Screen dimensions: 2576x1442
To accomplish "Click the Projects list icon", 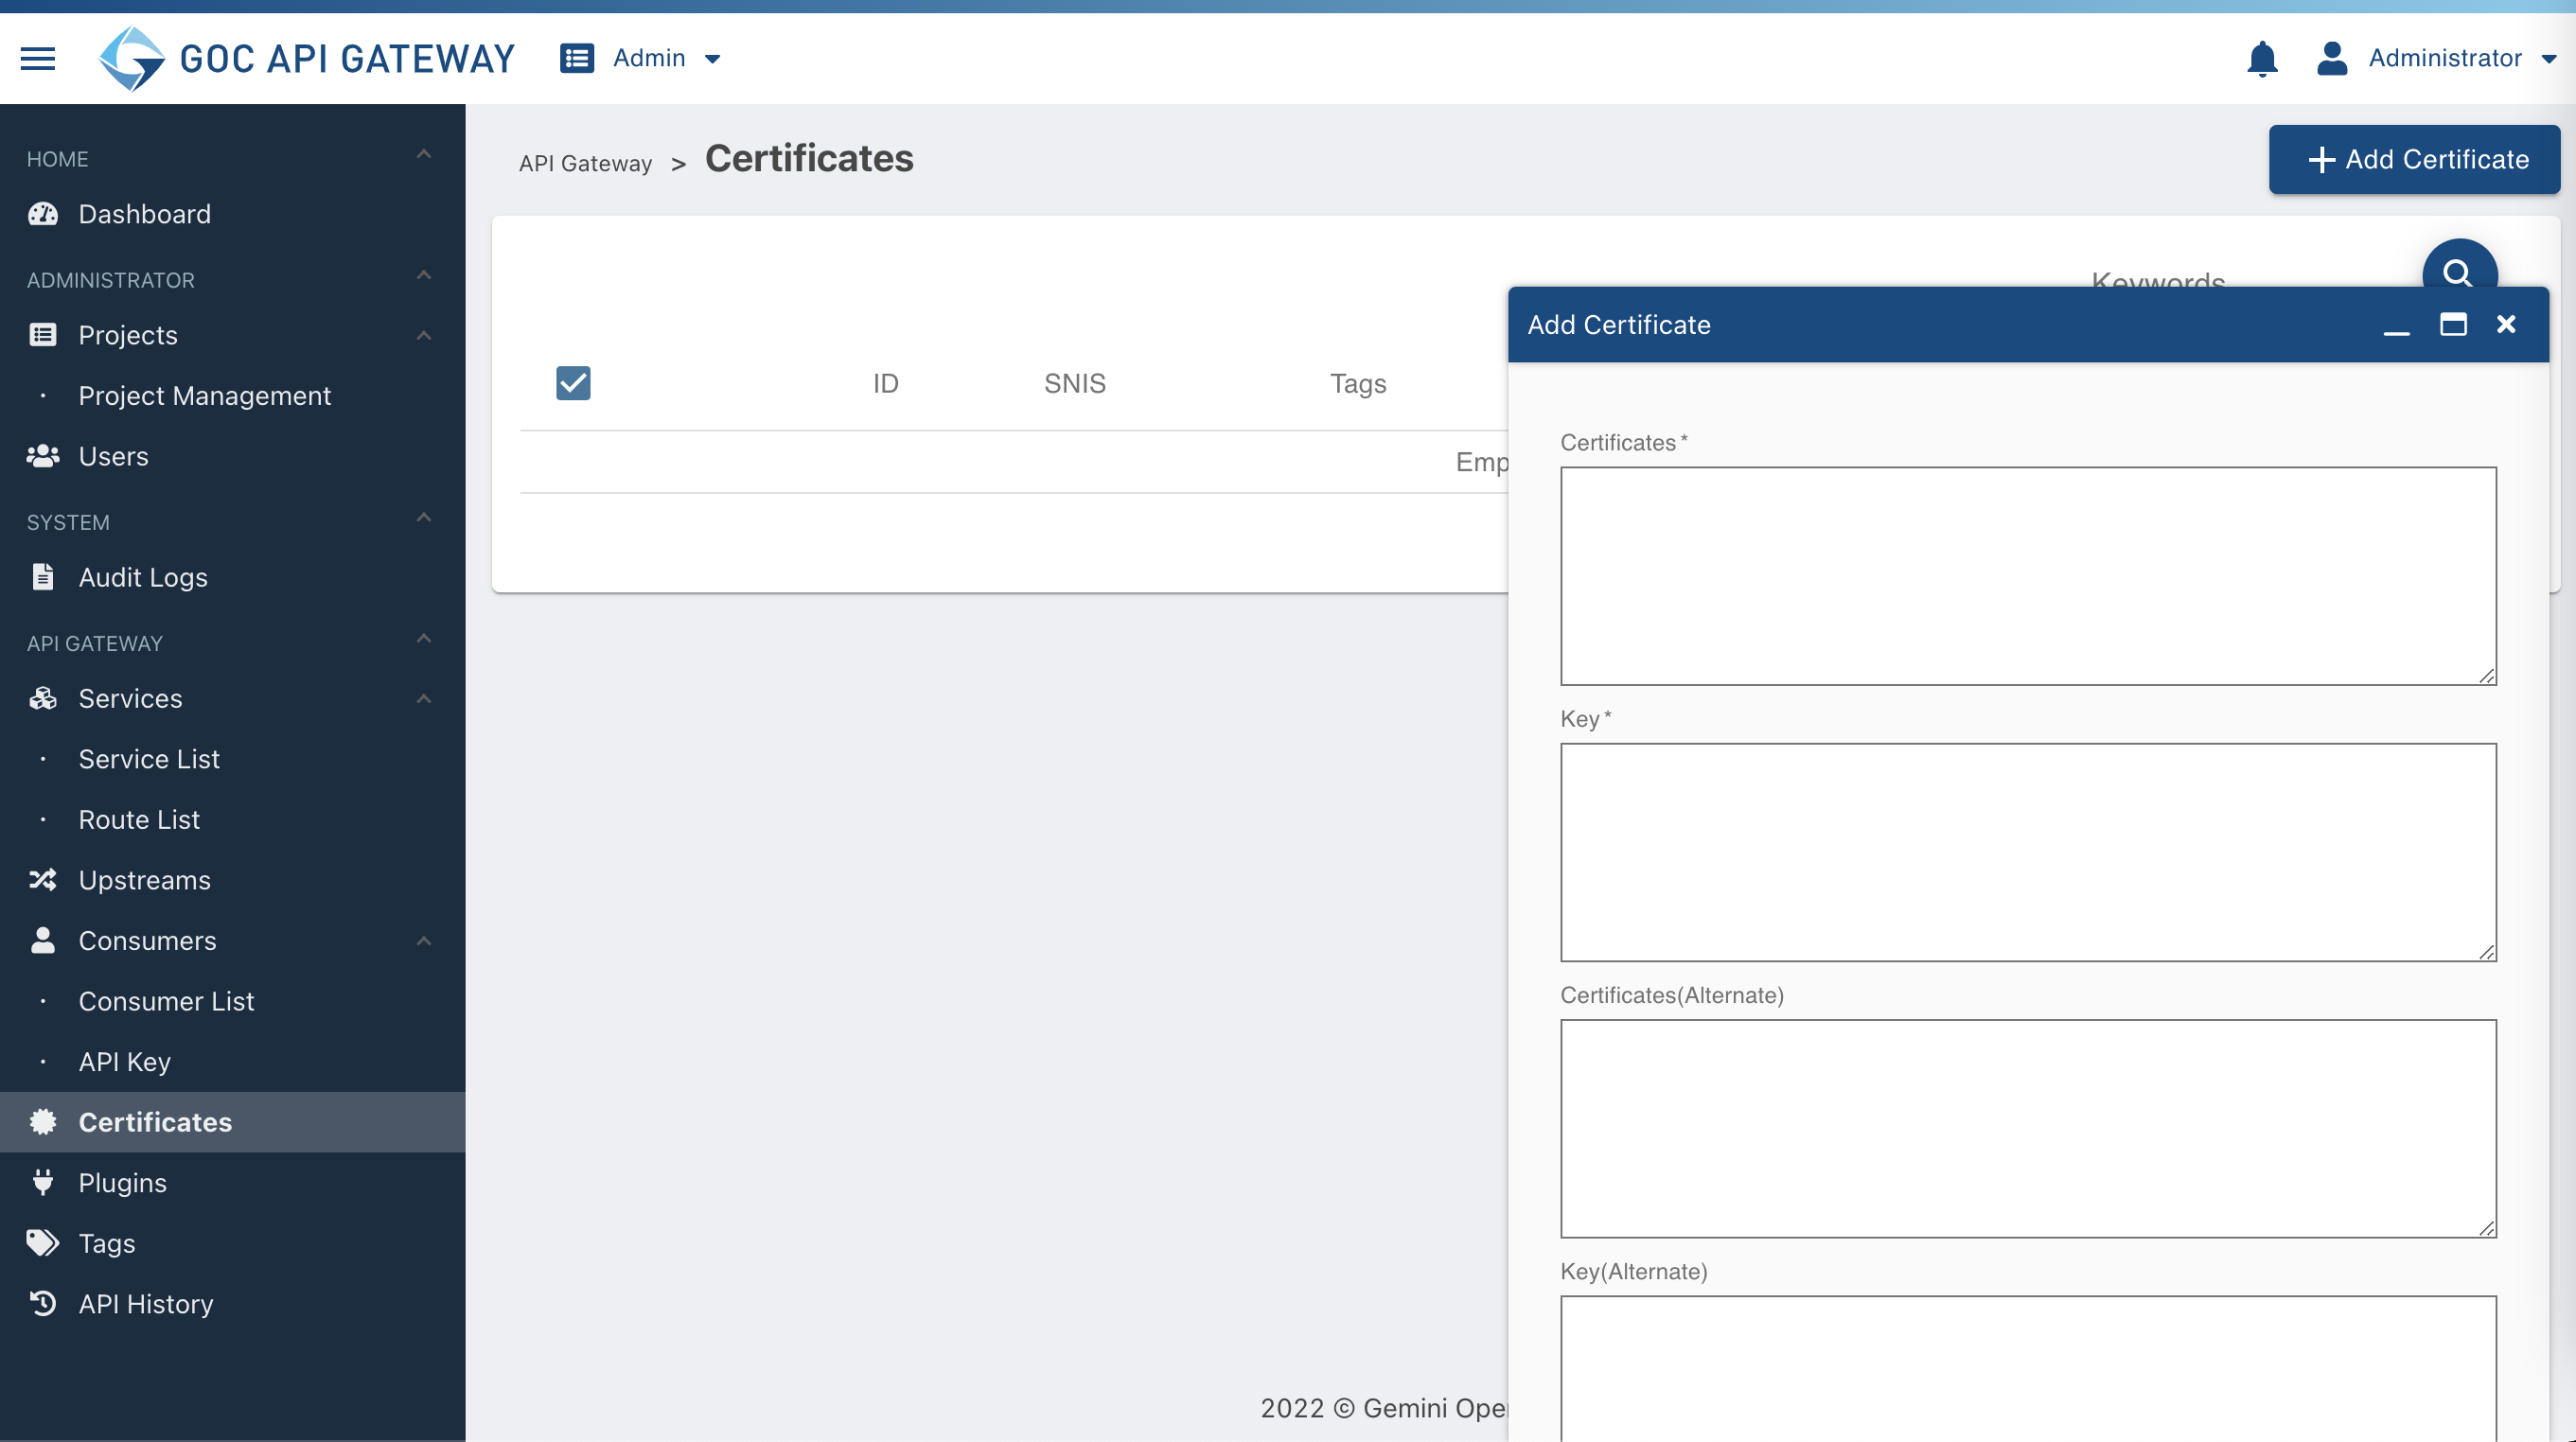I will click(43, 335).
